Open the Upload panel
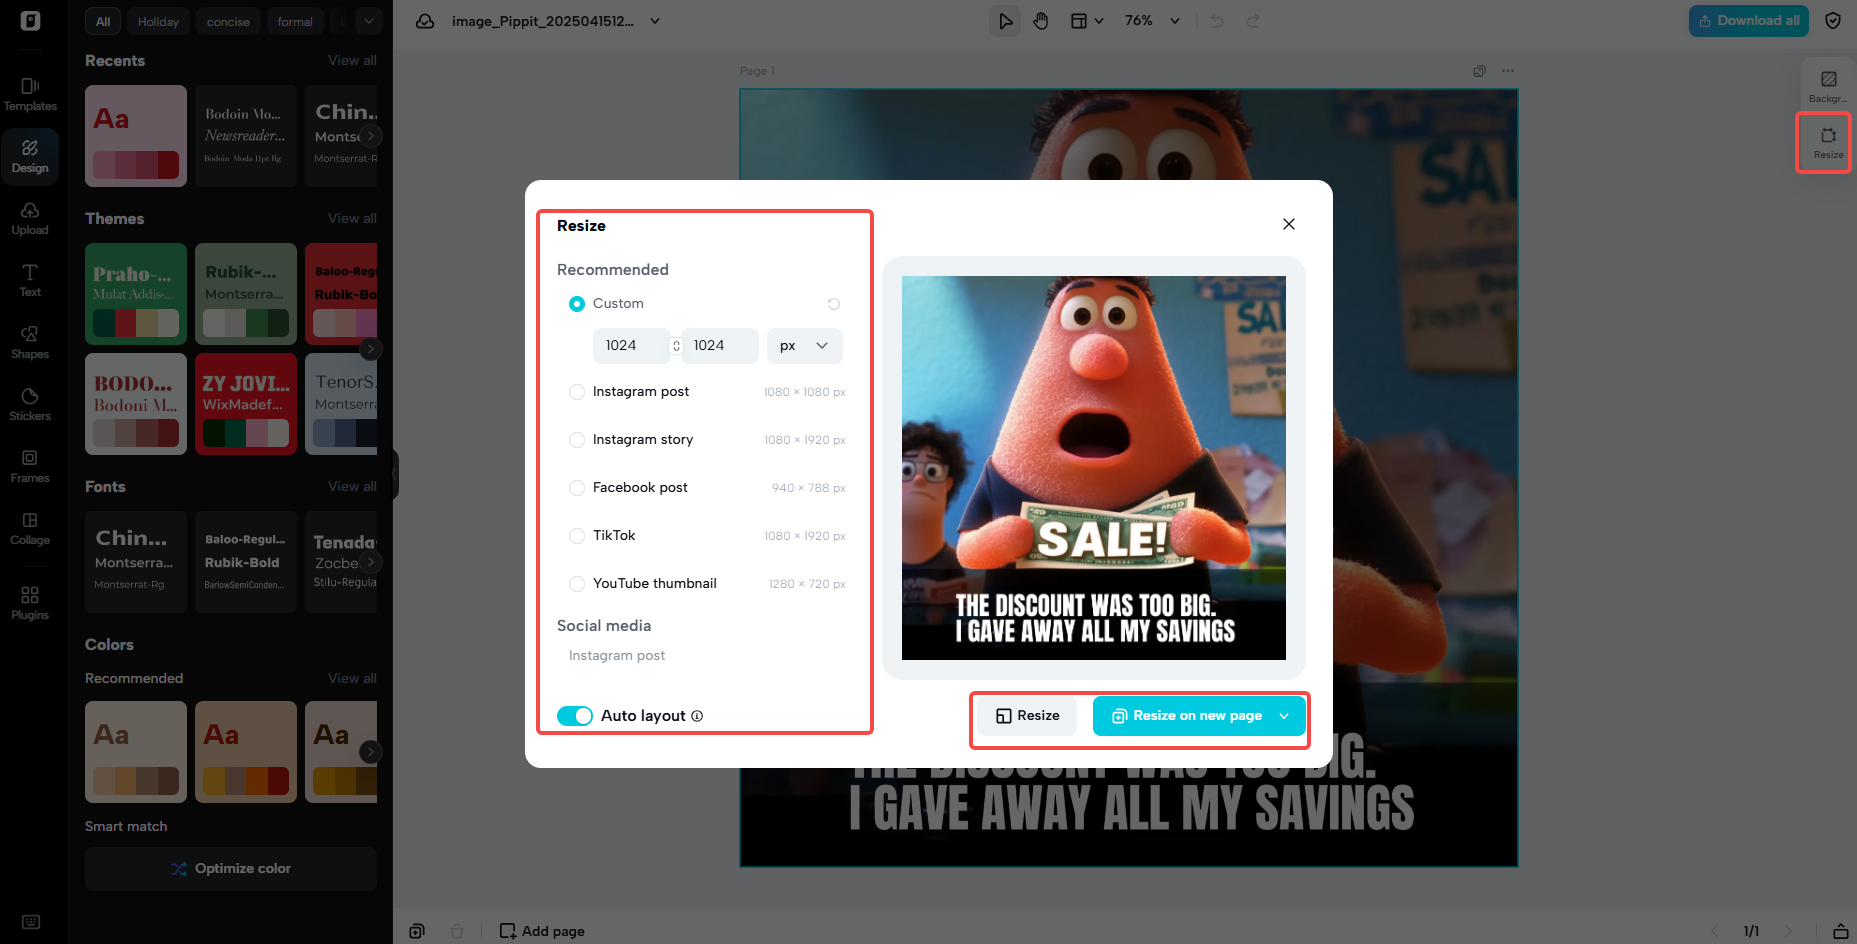Viewport: 1857px width, 944px height. tap(30, 218)
